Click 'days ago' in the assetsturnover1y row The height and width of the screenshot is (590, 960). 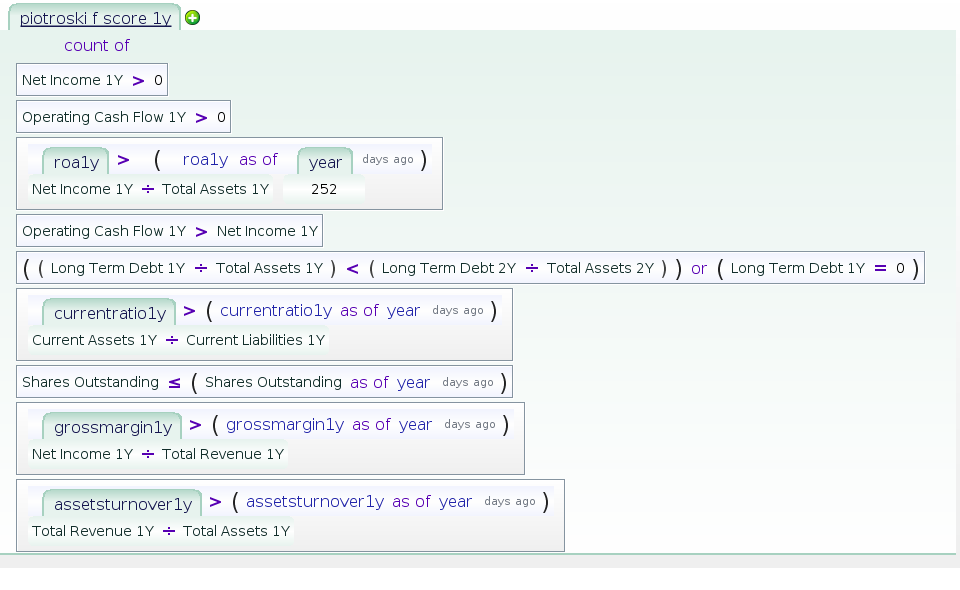(510, 501)
